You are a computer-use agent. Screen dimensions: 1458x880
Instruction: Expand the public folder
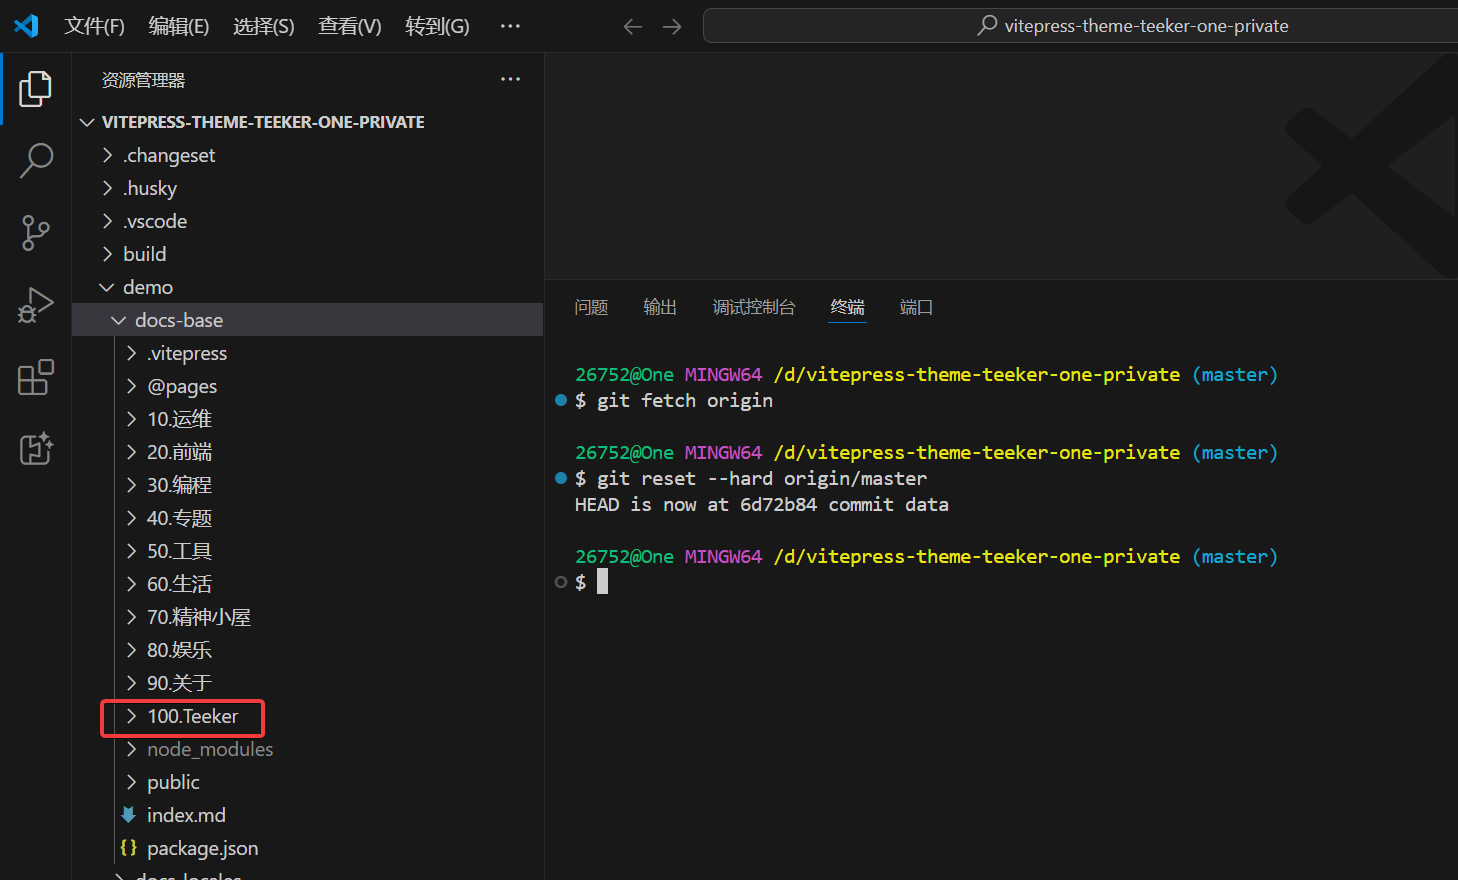(308, 782)
